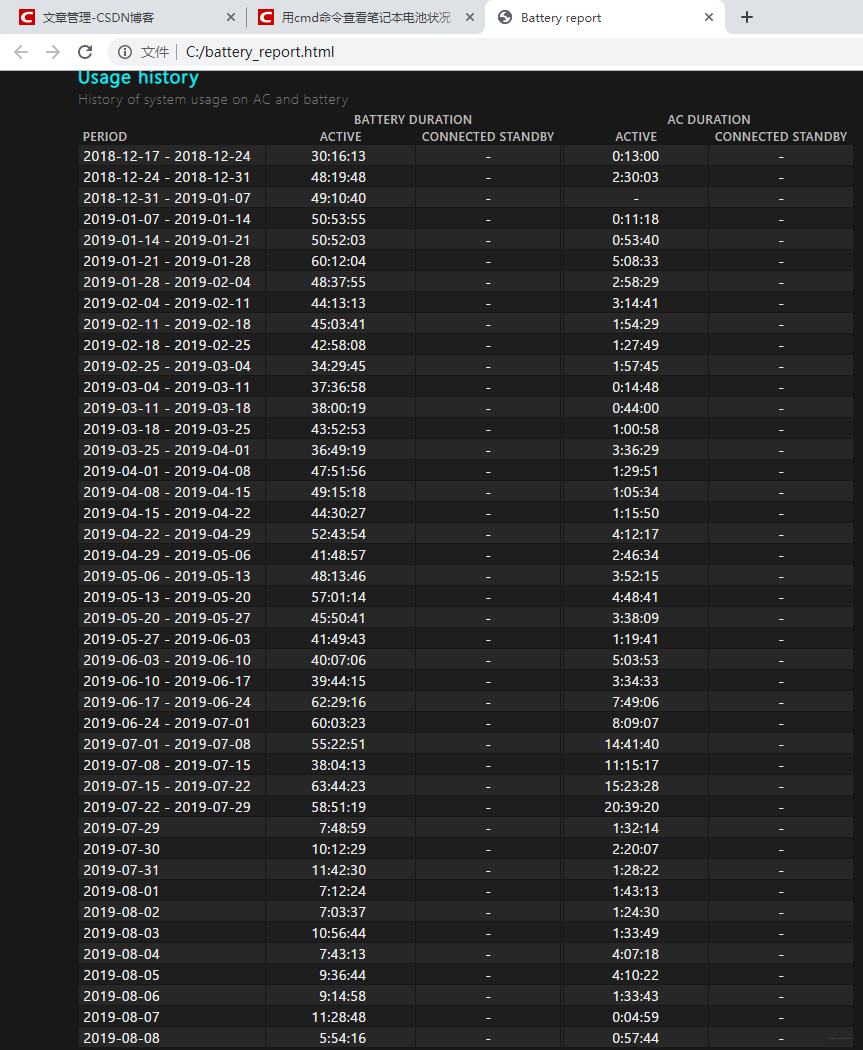
Task: Switch to the 用cmd命令查看笔记本电池状况 tab
Action: 365,17
